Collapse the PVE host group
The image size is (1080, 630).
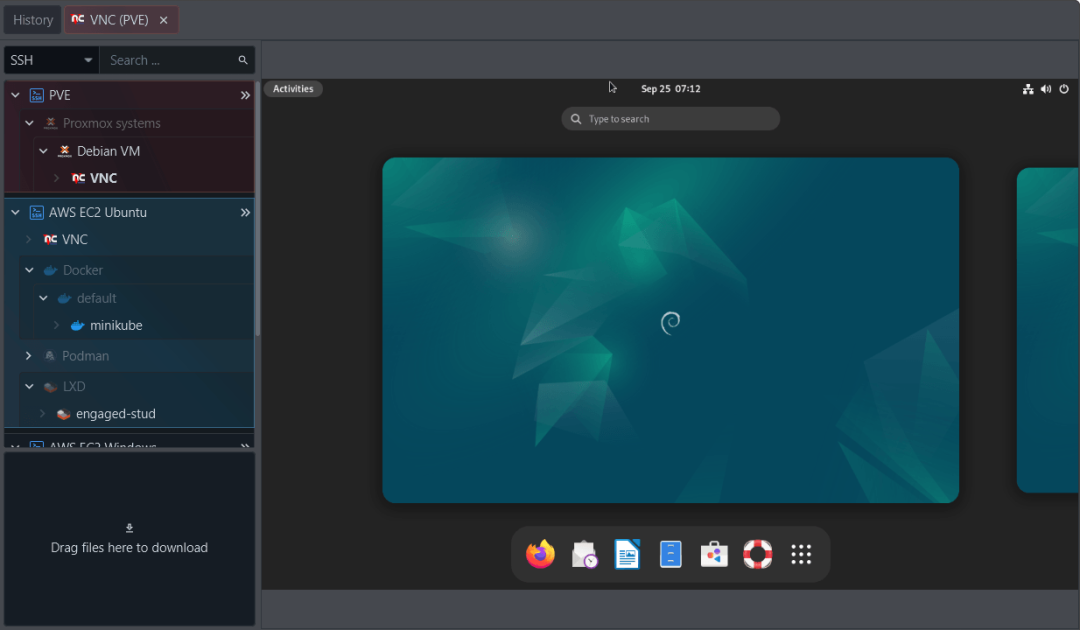pos(14,94)
